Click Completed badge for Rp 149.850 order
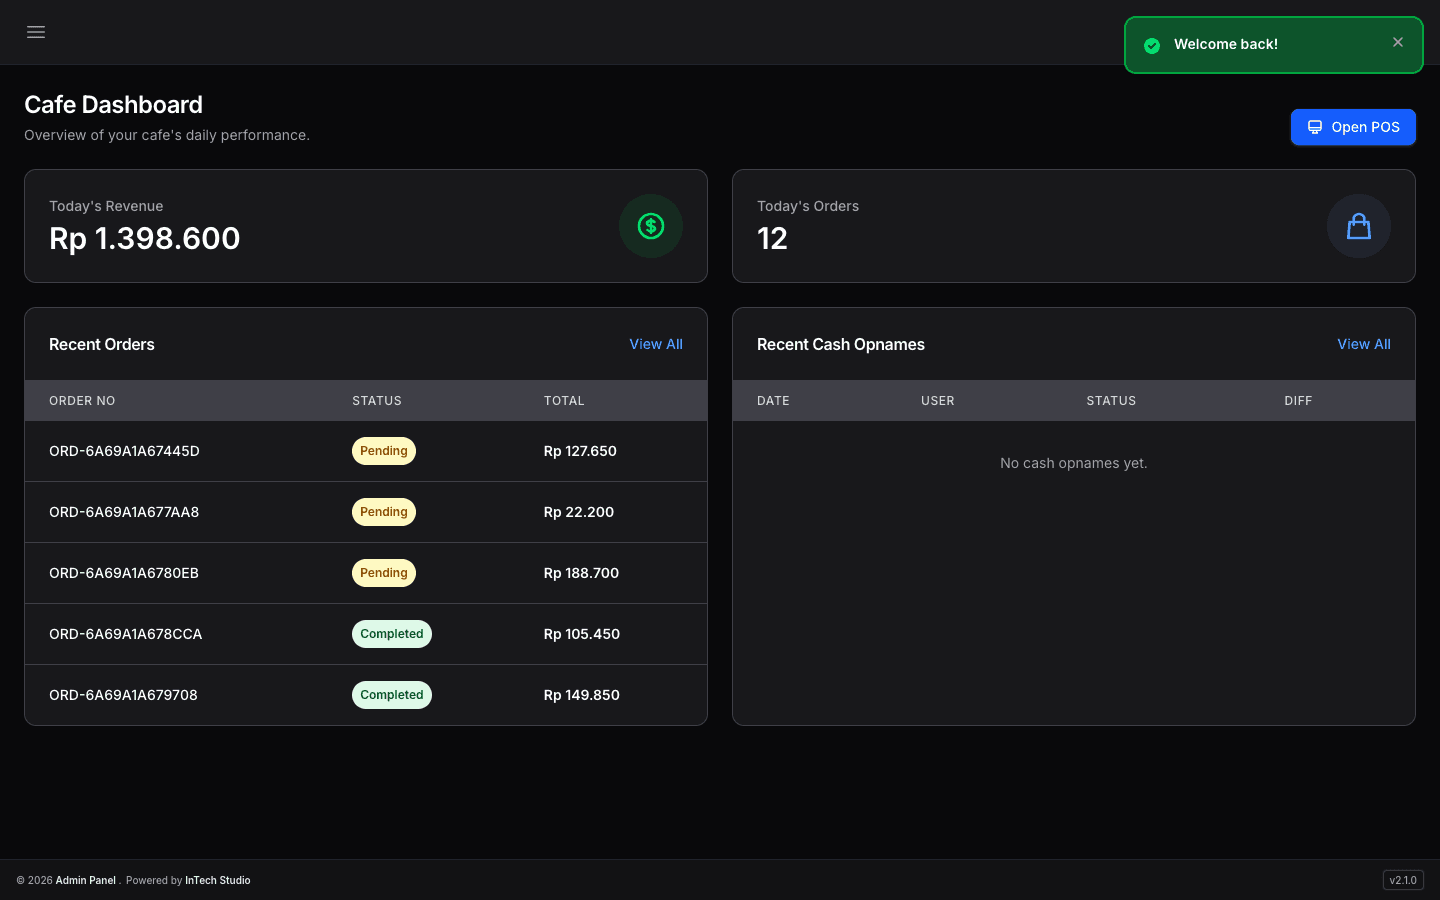Image resolution: width=1440 pixels, height=900 pixels. 392,695
